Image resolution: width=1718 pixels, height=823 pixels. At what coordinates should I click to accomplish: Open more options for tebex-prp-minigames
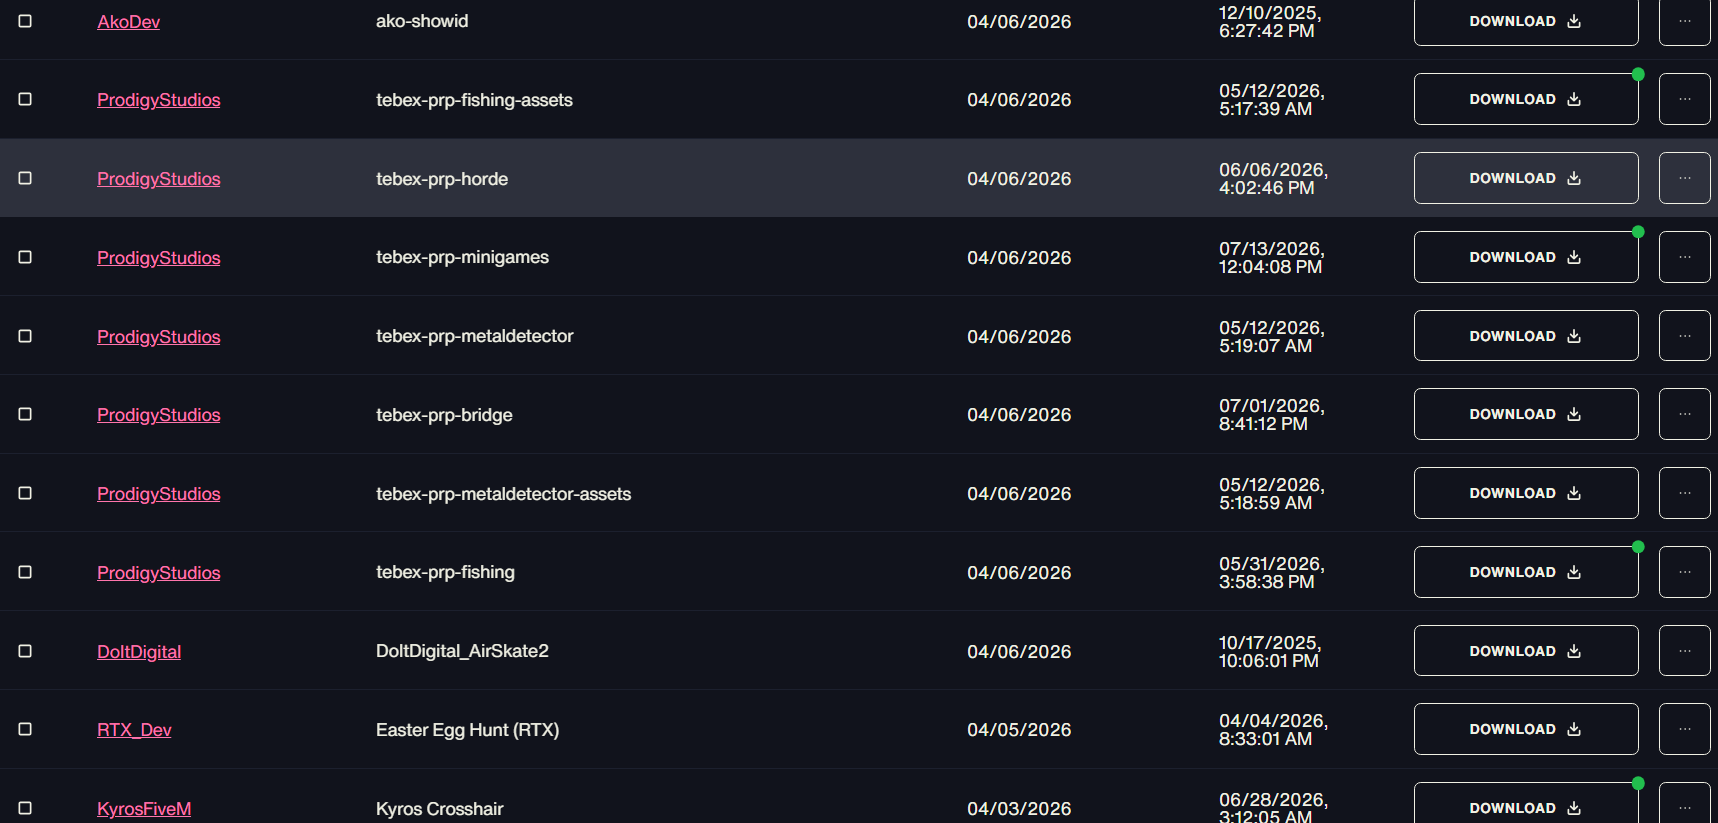click(1685, 257)
